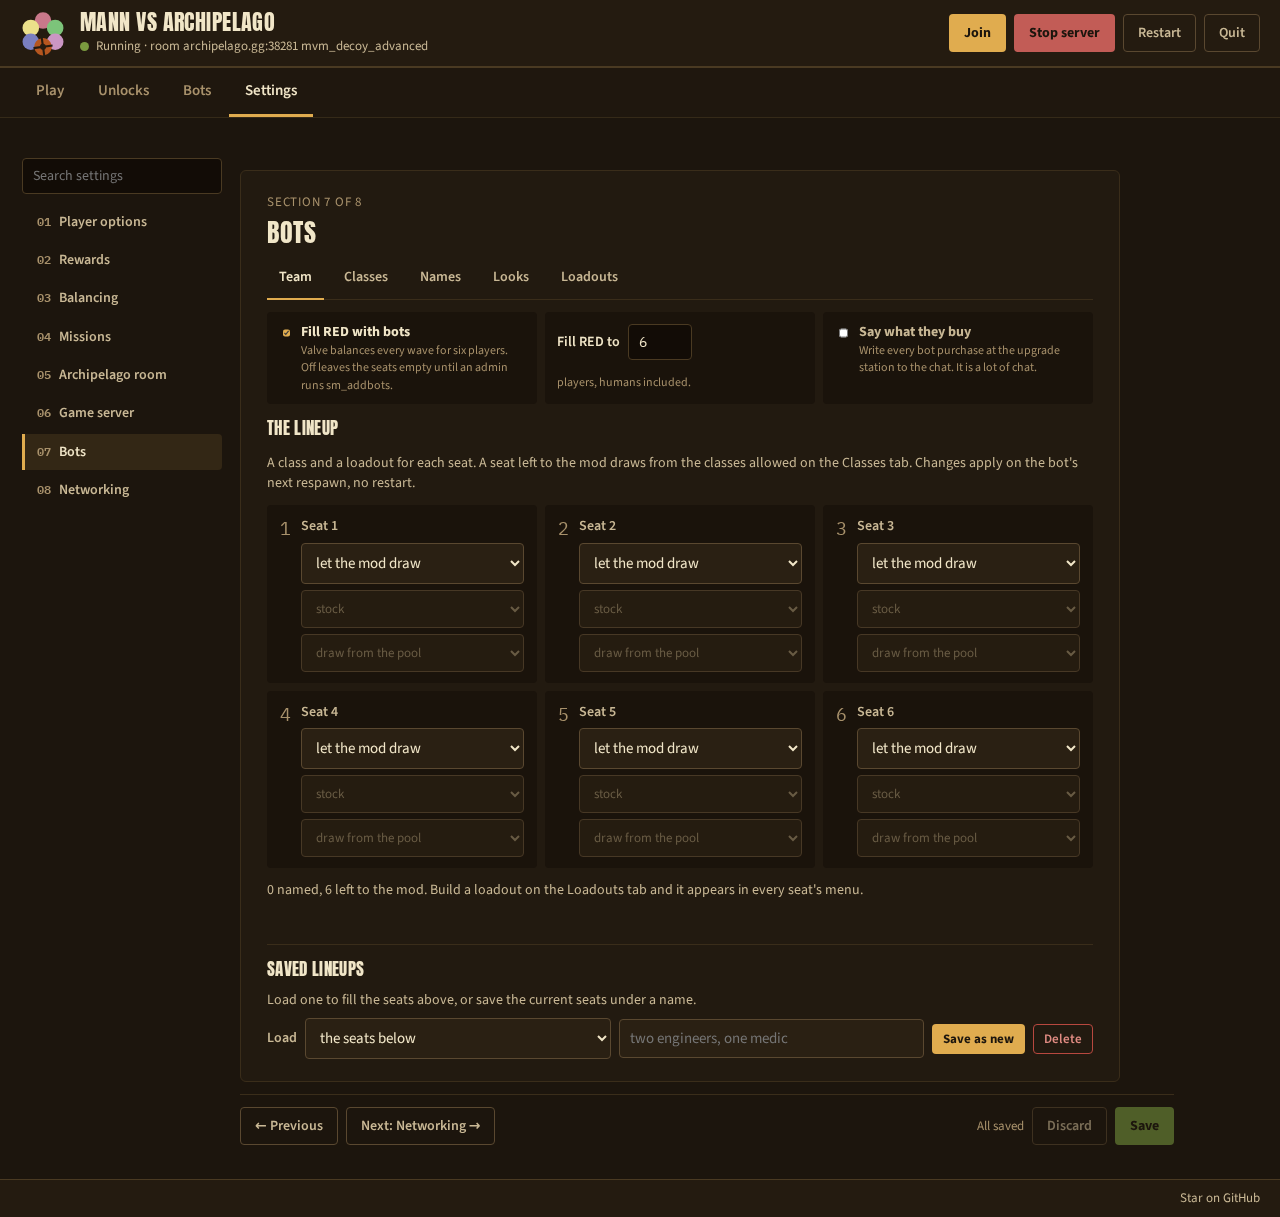
Task: Click the Join button
Action: click(977, 33)
